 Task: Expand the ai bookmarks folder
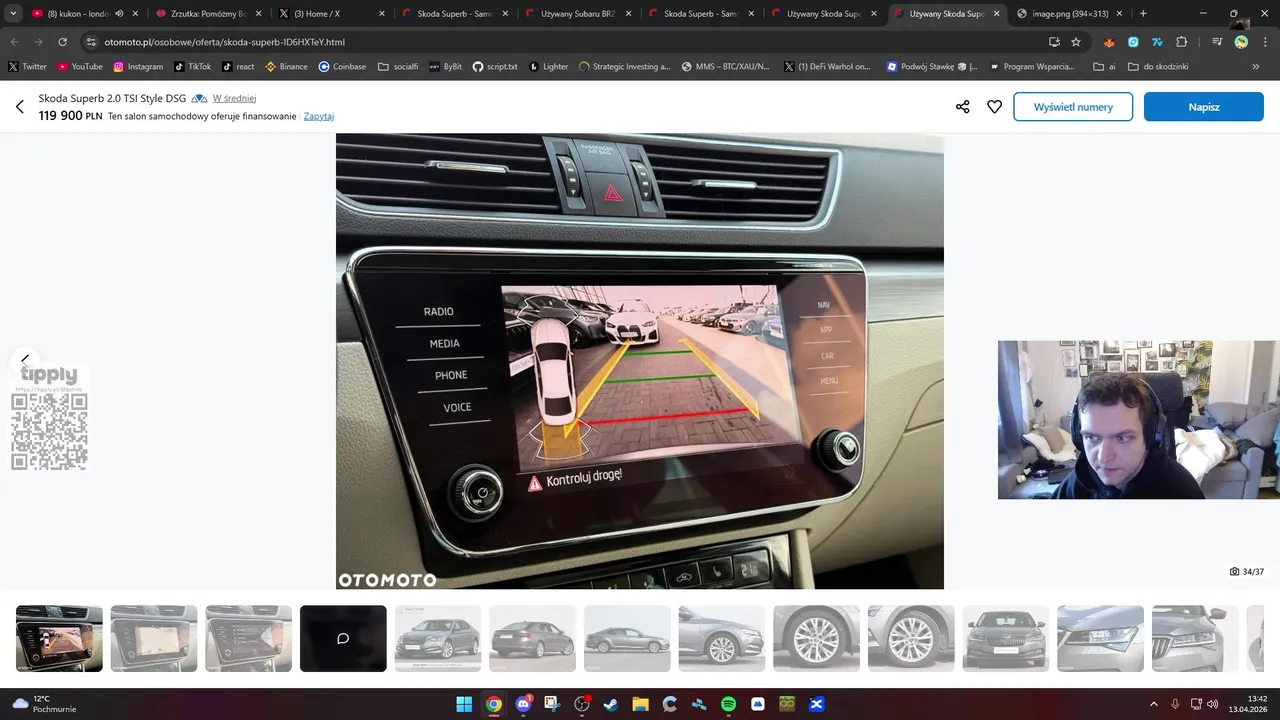(x=1105, y=67)
